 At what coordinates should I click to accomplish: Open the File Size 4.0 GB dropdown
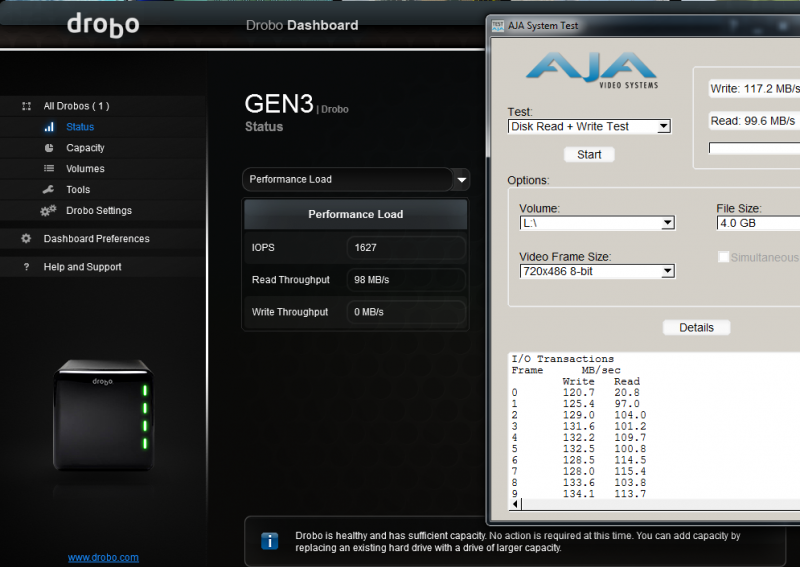click(758, 223)
